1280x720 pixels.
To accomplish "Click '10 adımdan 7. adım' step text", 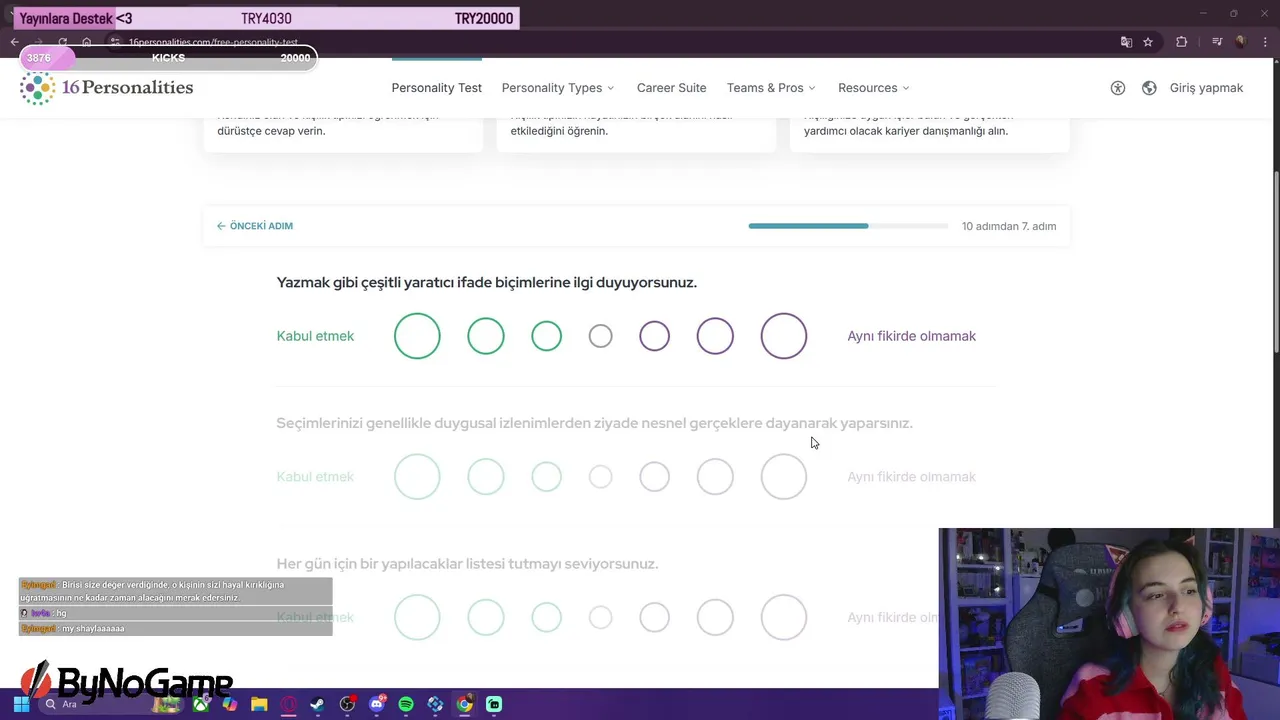I will coord(1009,226).
